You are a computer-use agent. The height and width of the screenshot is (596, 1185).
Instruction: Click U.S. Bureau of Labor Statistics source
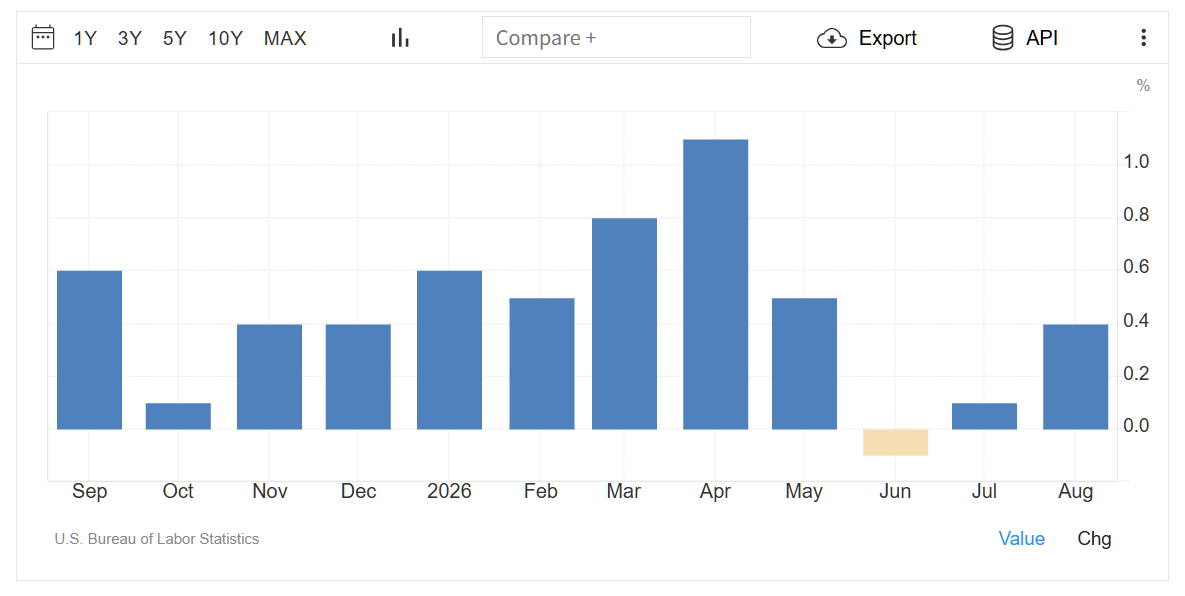156,539
